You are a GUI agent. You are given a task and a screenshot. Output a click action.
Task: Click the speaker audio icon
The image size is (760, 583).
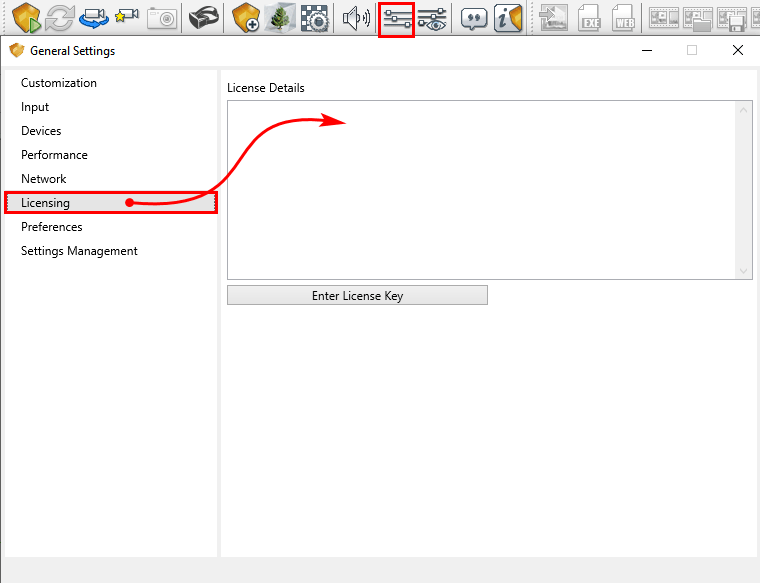pyautogui.click(x=356, y=18)
